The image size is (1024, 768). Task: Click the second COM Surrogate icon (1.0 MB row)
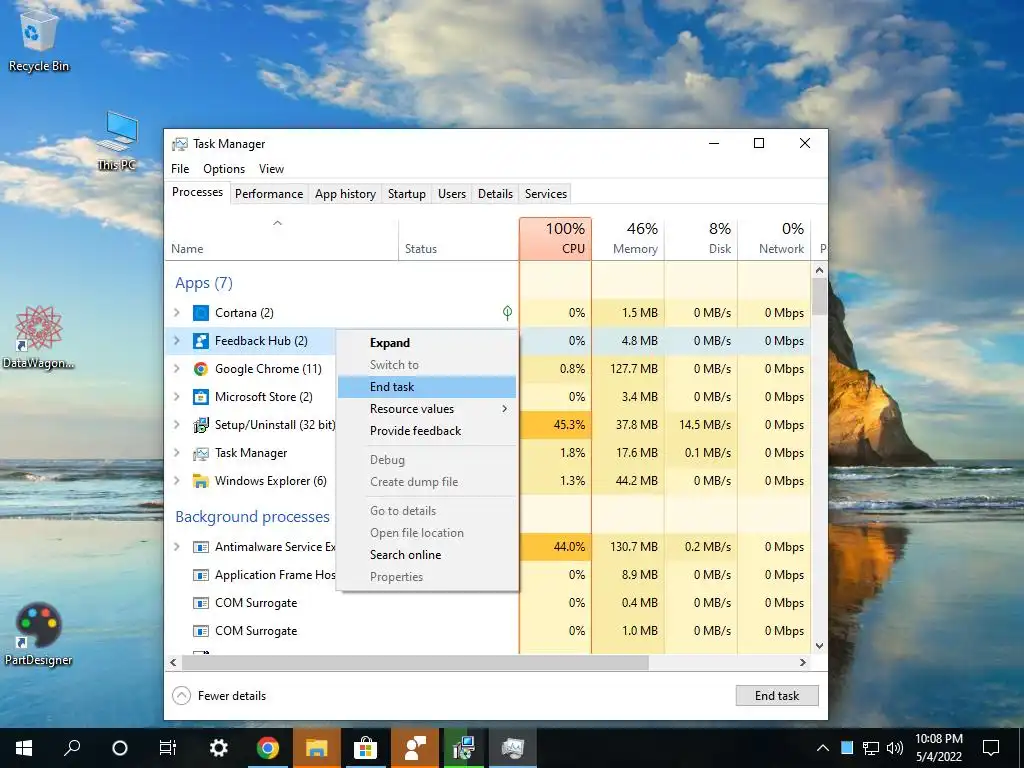pos(200,632)
